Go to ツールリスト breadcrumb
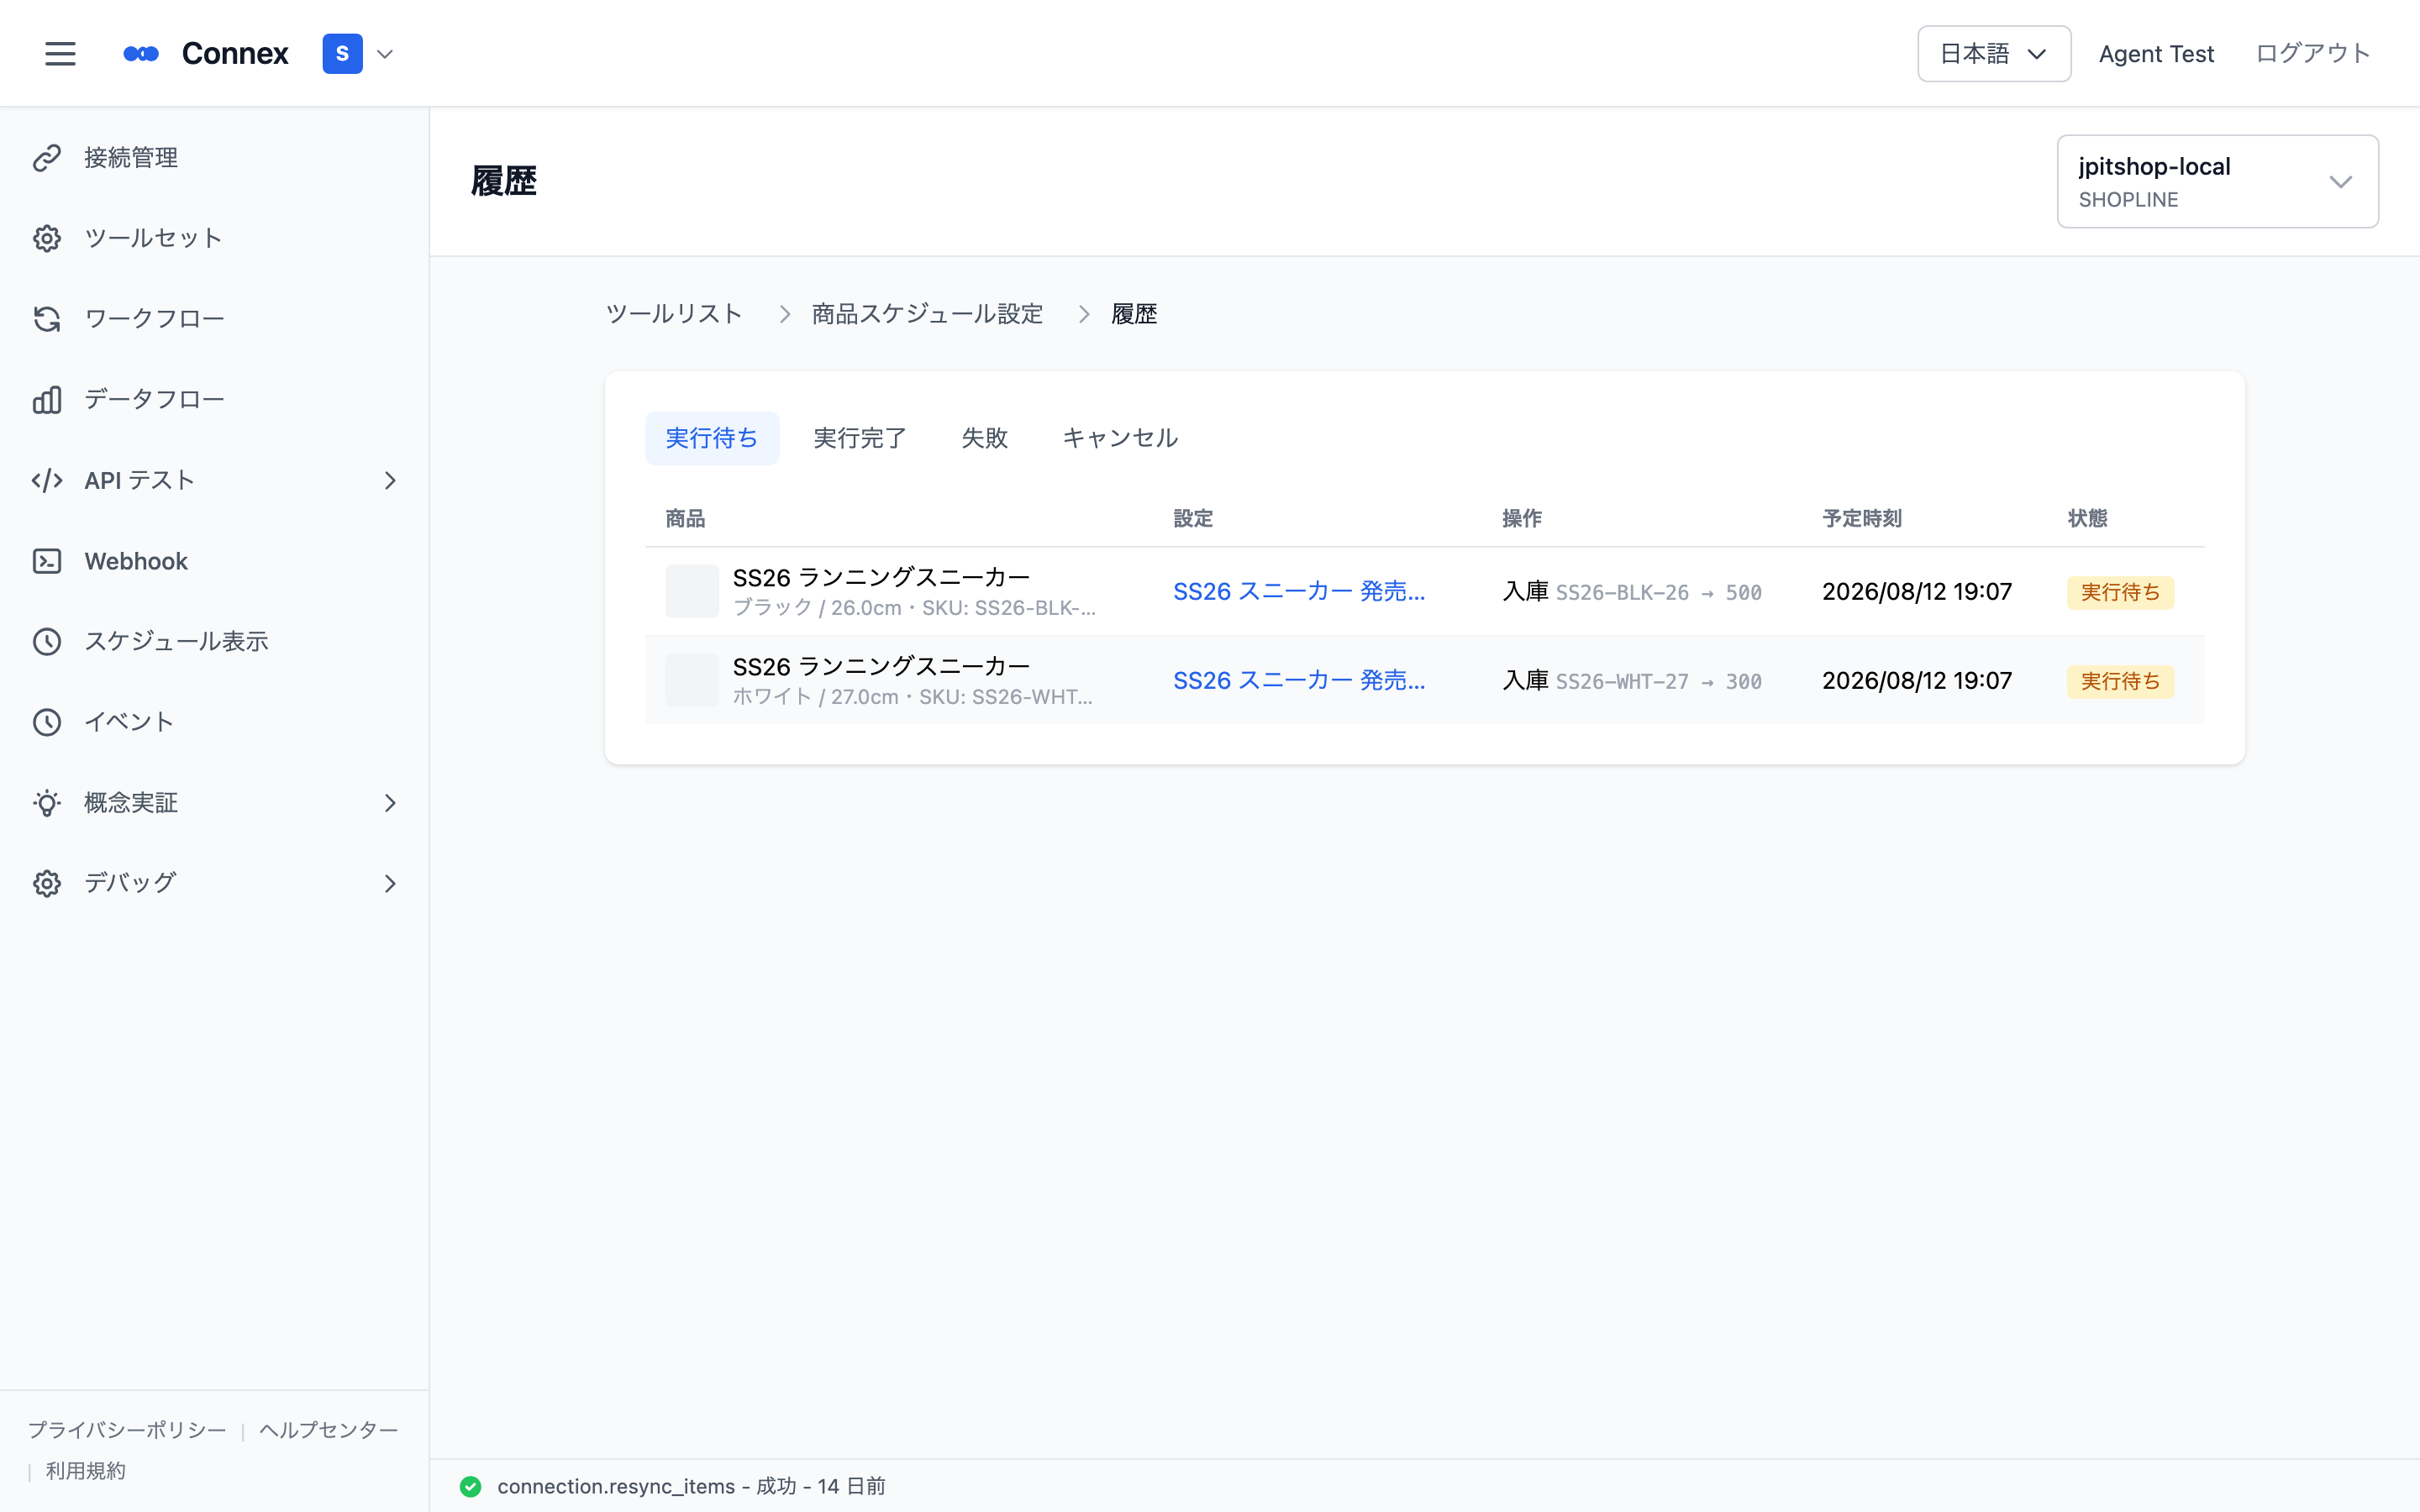This screenshot has width=2420, height=1512. tap(674, 314)
